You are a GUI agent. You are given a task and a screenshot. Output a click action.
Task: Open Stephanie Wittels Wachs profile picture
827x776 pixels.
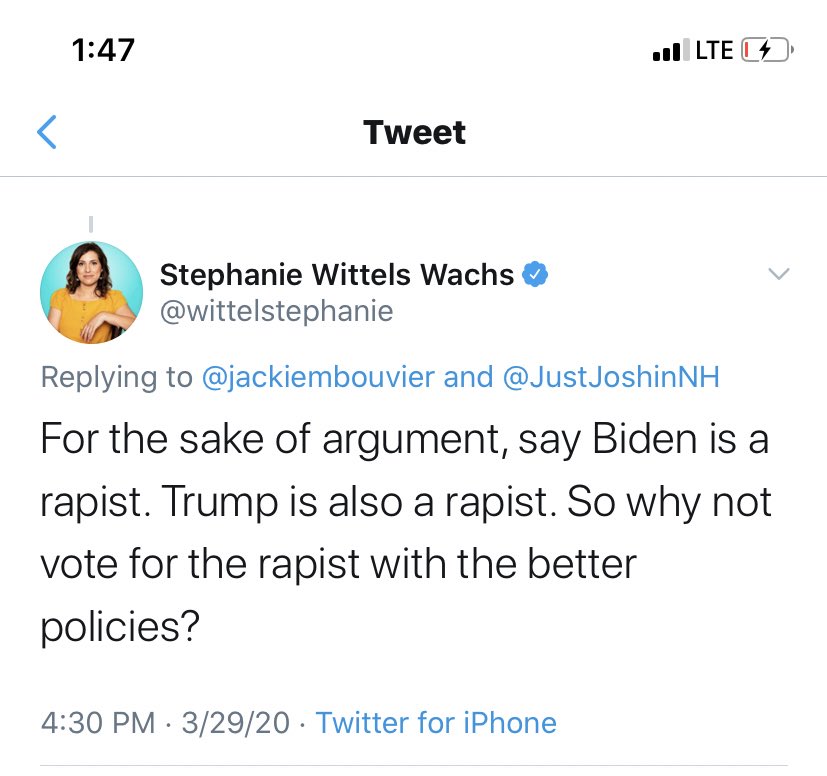[91, 292]
